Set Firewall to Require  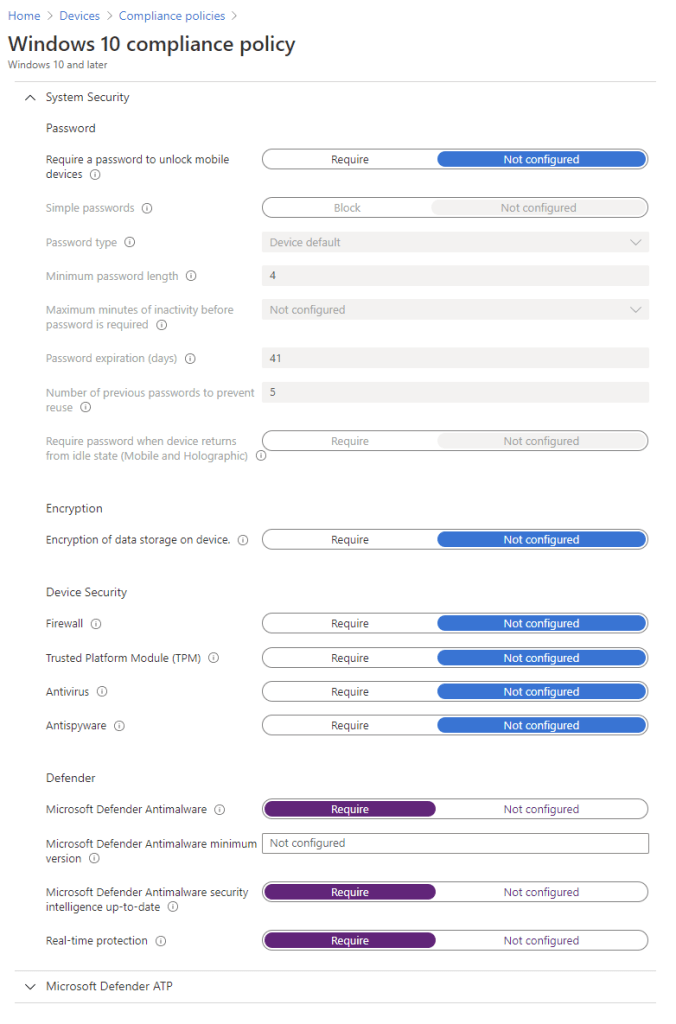[x=350, y=624]
